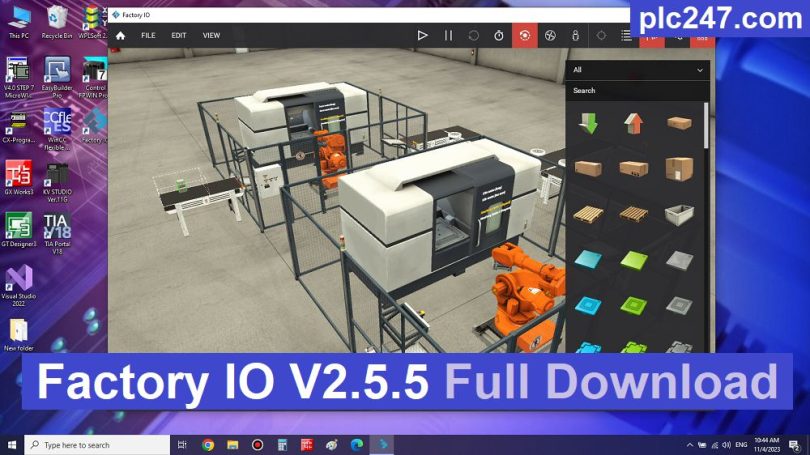
Task: Start the simulation with the Play button
Action: 422,36
